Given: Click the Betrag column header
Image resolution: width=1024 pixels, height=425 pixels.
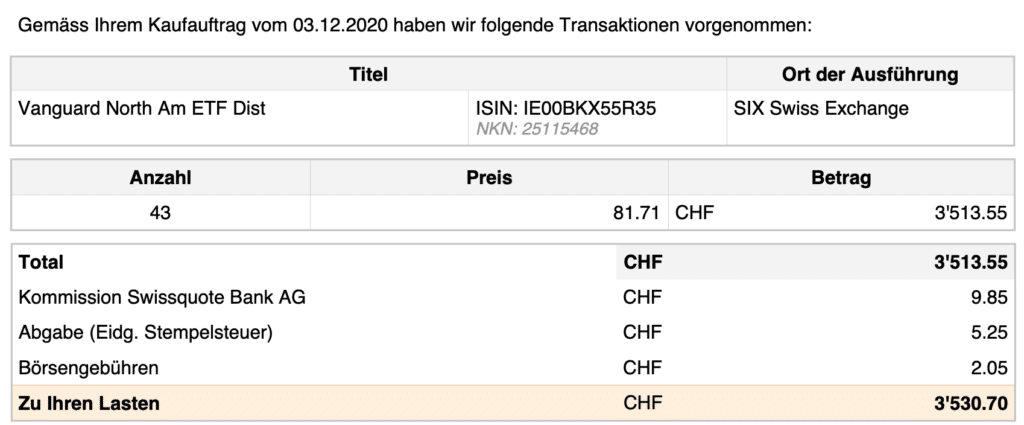Looking at the screenshot, I should click(x=842, y=178).
